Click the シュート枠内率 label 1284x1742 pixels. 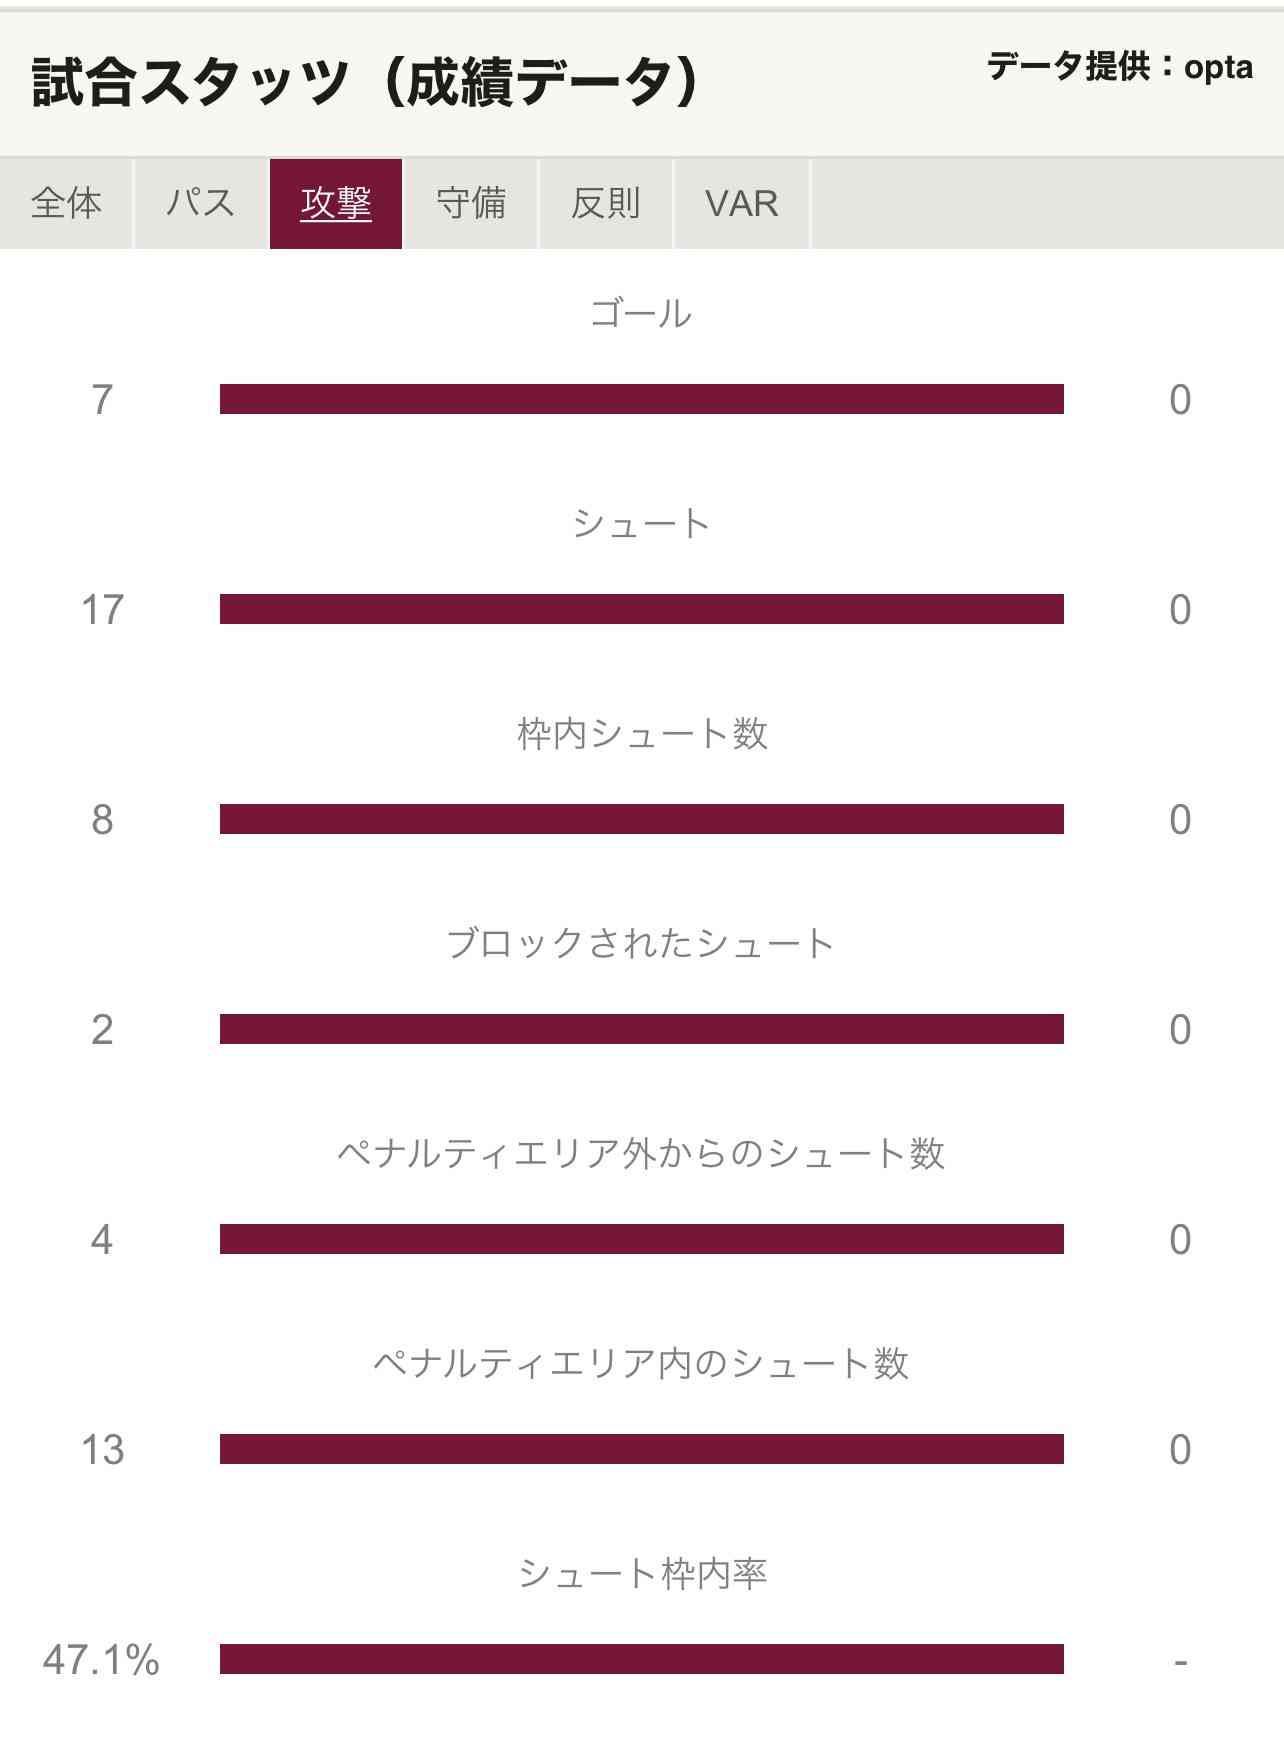pos(642,1574)
